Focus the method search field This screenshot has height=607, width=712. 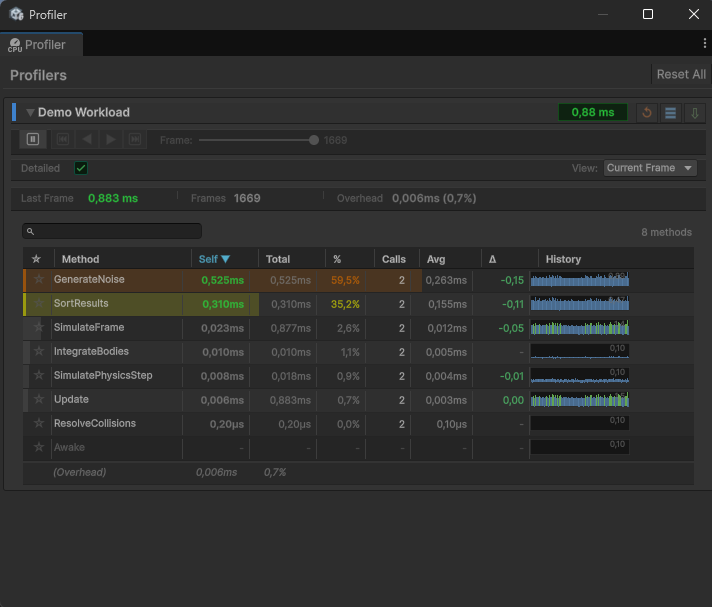(112, 231)
